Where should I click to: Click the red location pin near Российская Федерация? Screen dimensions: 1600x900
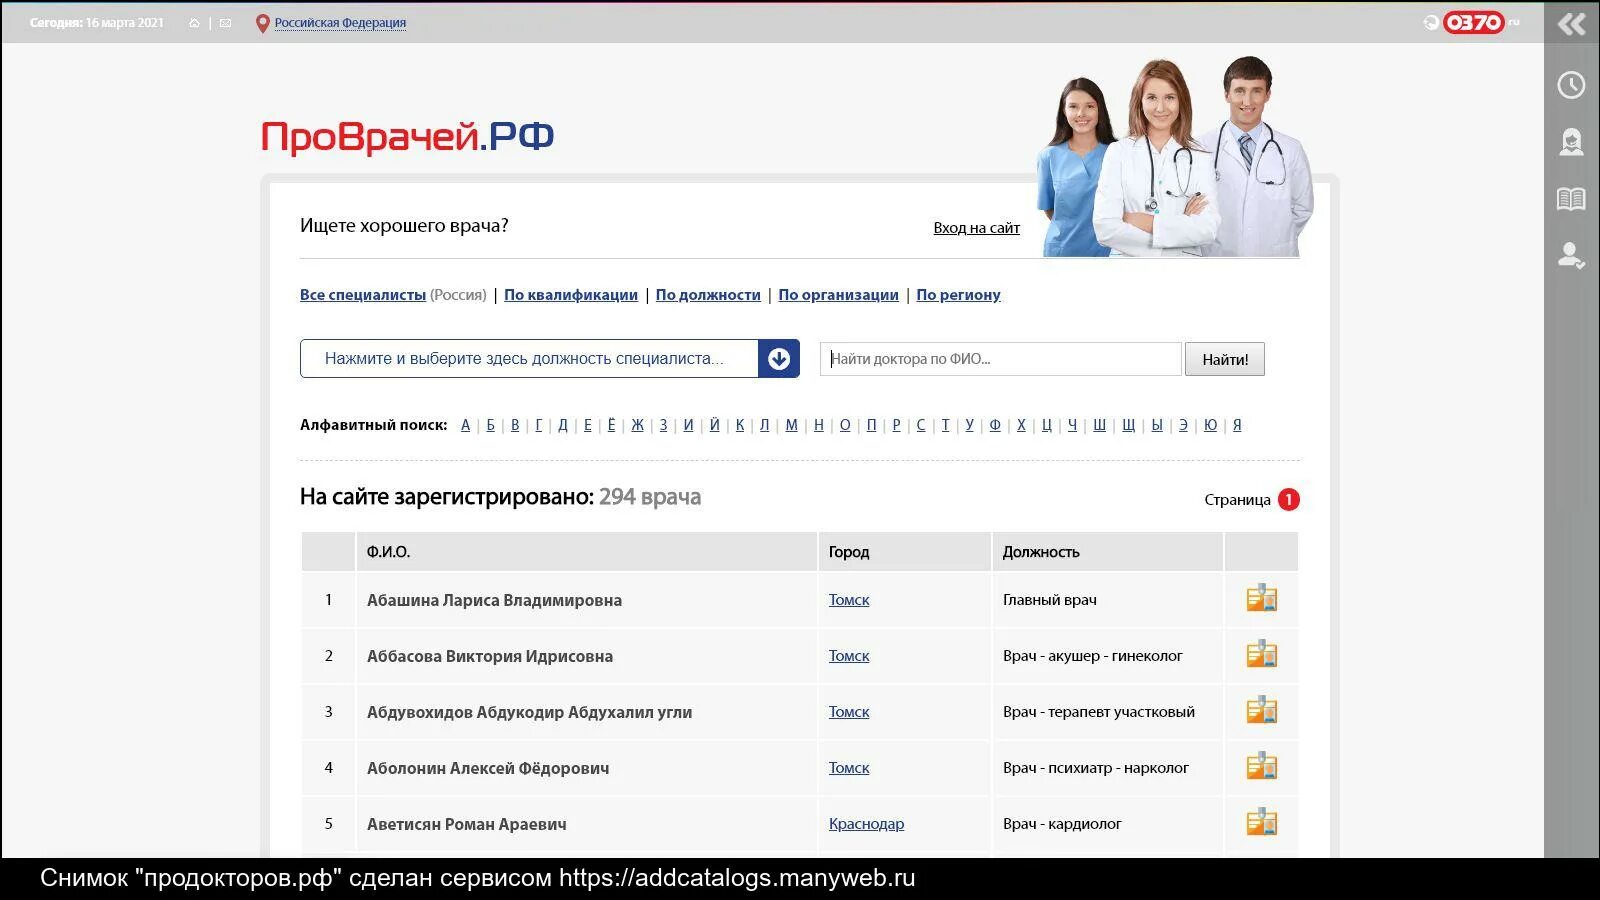(262, 23)
